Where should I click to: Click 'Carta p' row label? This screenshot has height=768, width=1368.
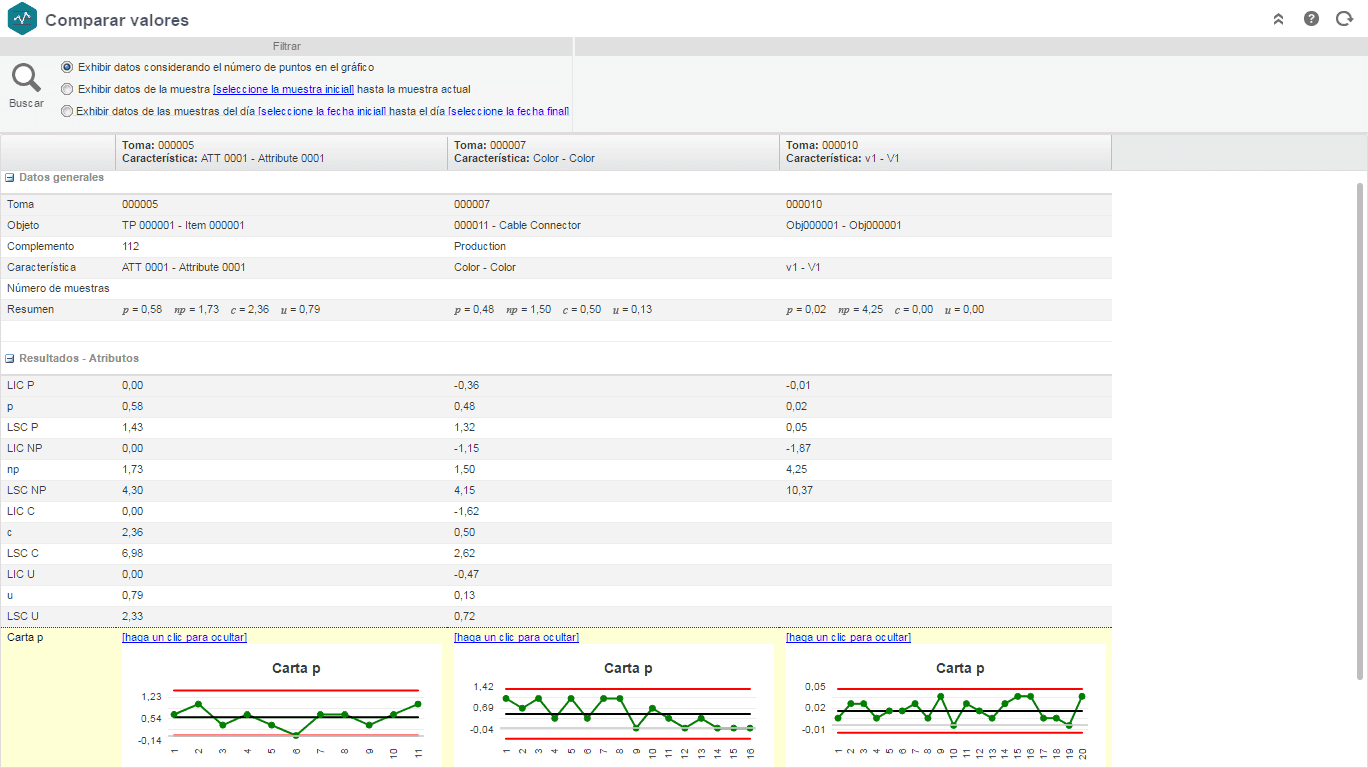pos(25,637)
